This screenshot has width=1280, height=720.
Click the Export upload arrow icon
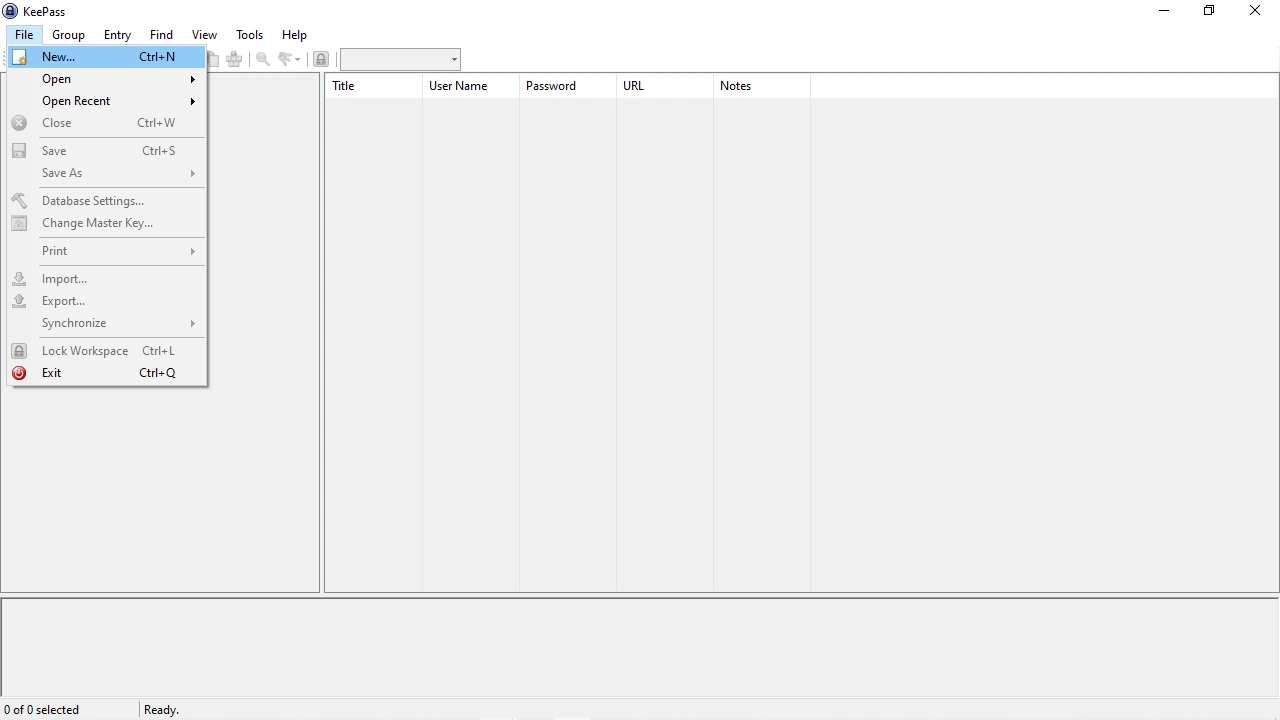click(19, 301)
